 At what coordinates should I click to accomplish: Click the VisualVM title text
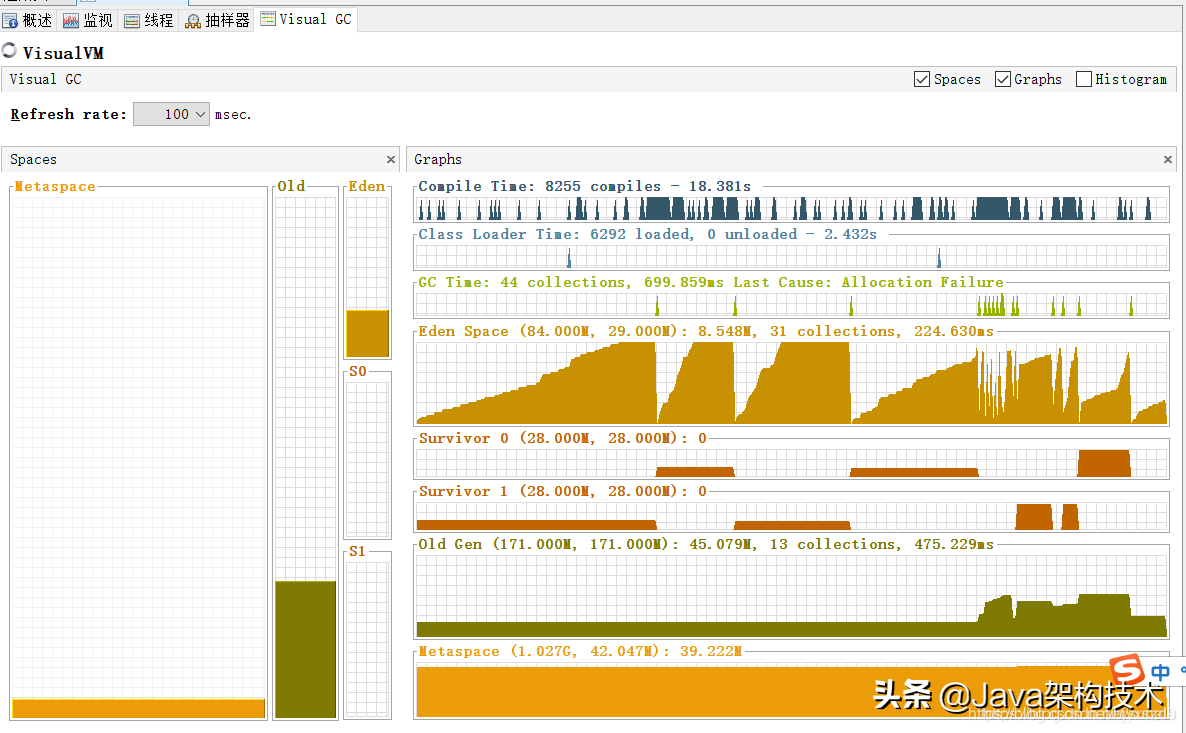63,53
